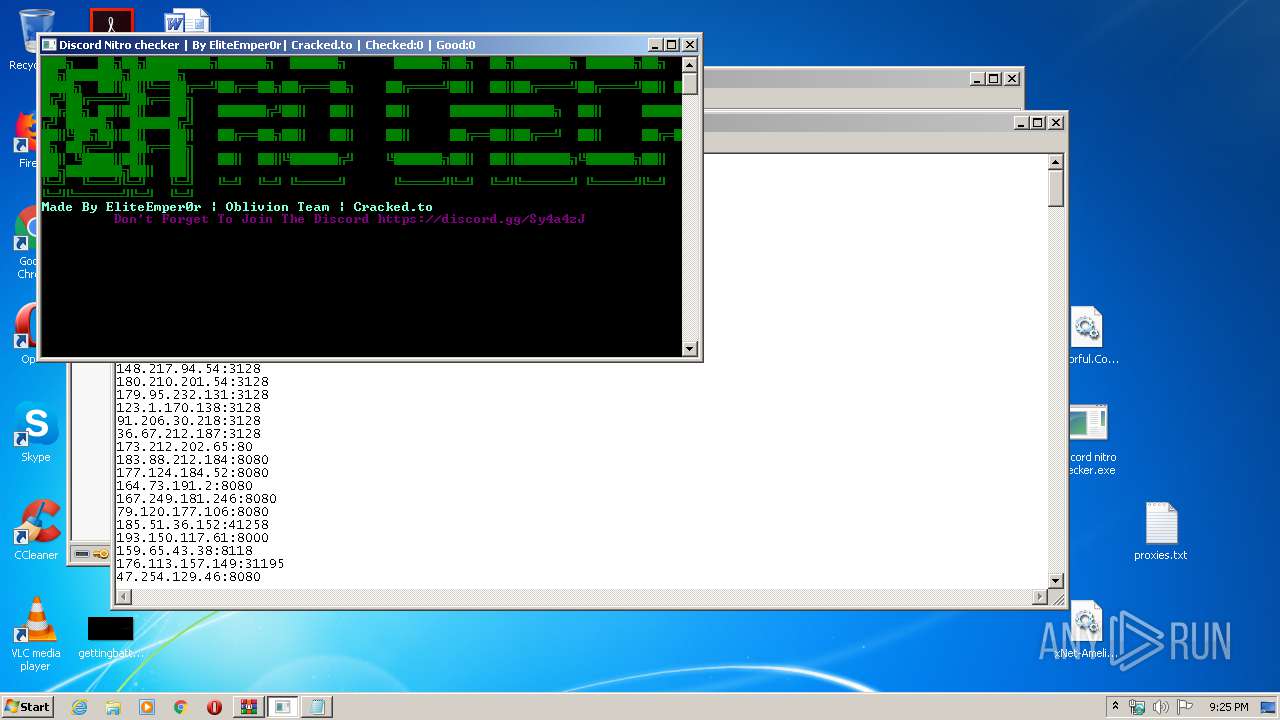This screenshot has width=1280, height=720.
Task: Click the Start button
Action: tap(28, 706)
